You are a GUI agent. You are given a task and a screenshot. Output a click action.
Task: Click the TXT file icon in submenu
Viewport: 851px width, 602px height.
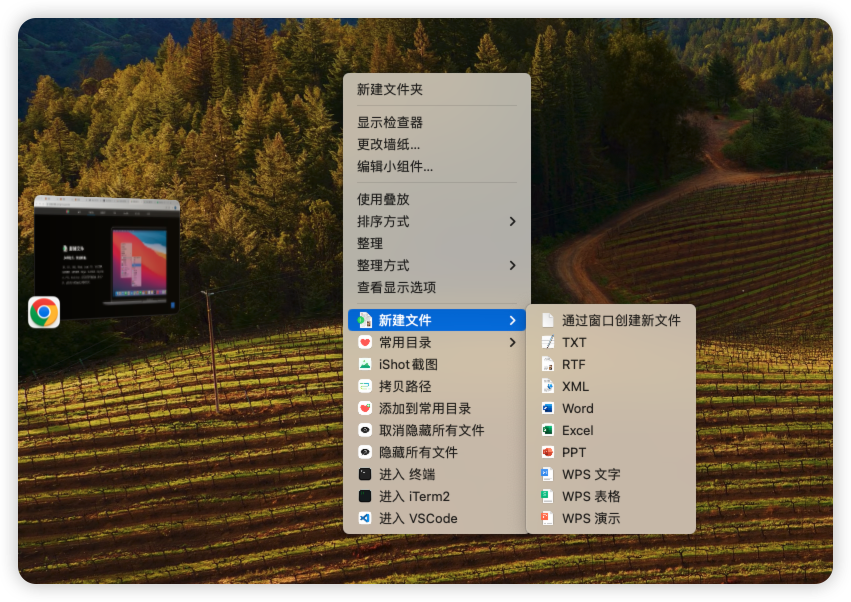coord(548,343)
